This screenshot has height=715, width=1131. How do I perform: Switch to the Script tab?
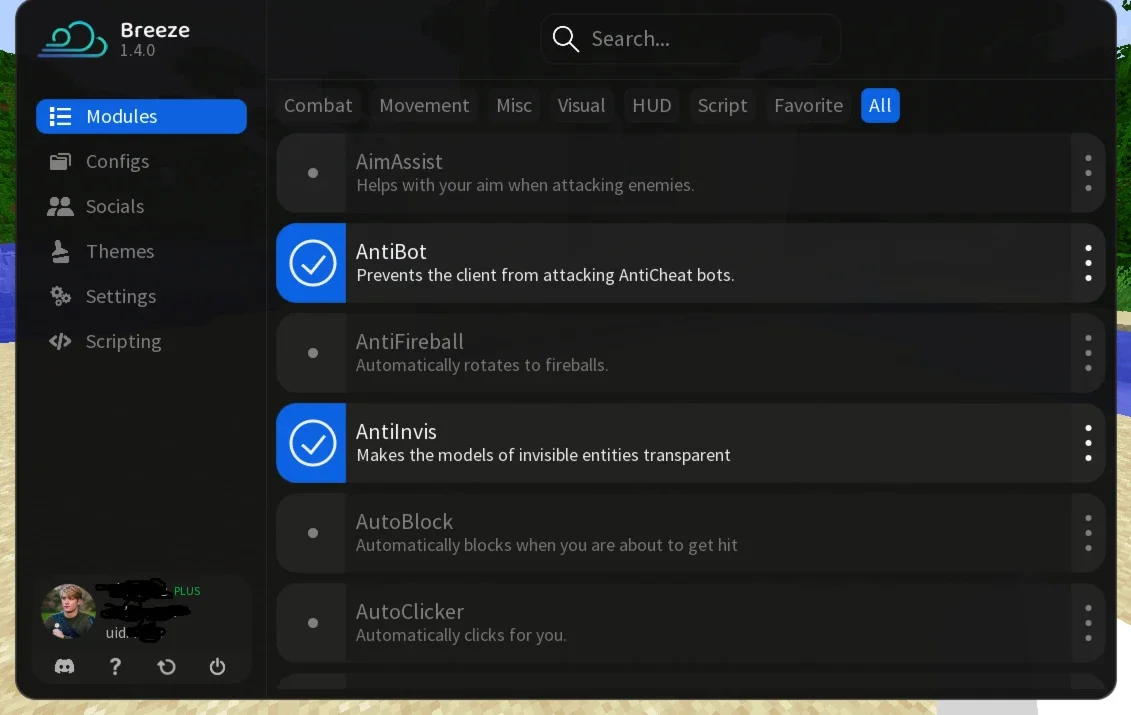coord(722,105)
